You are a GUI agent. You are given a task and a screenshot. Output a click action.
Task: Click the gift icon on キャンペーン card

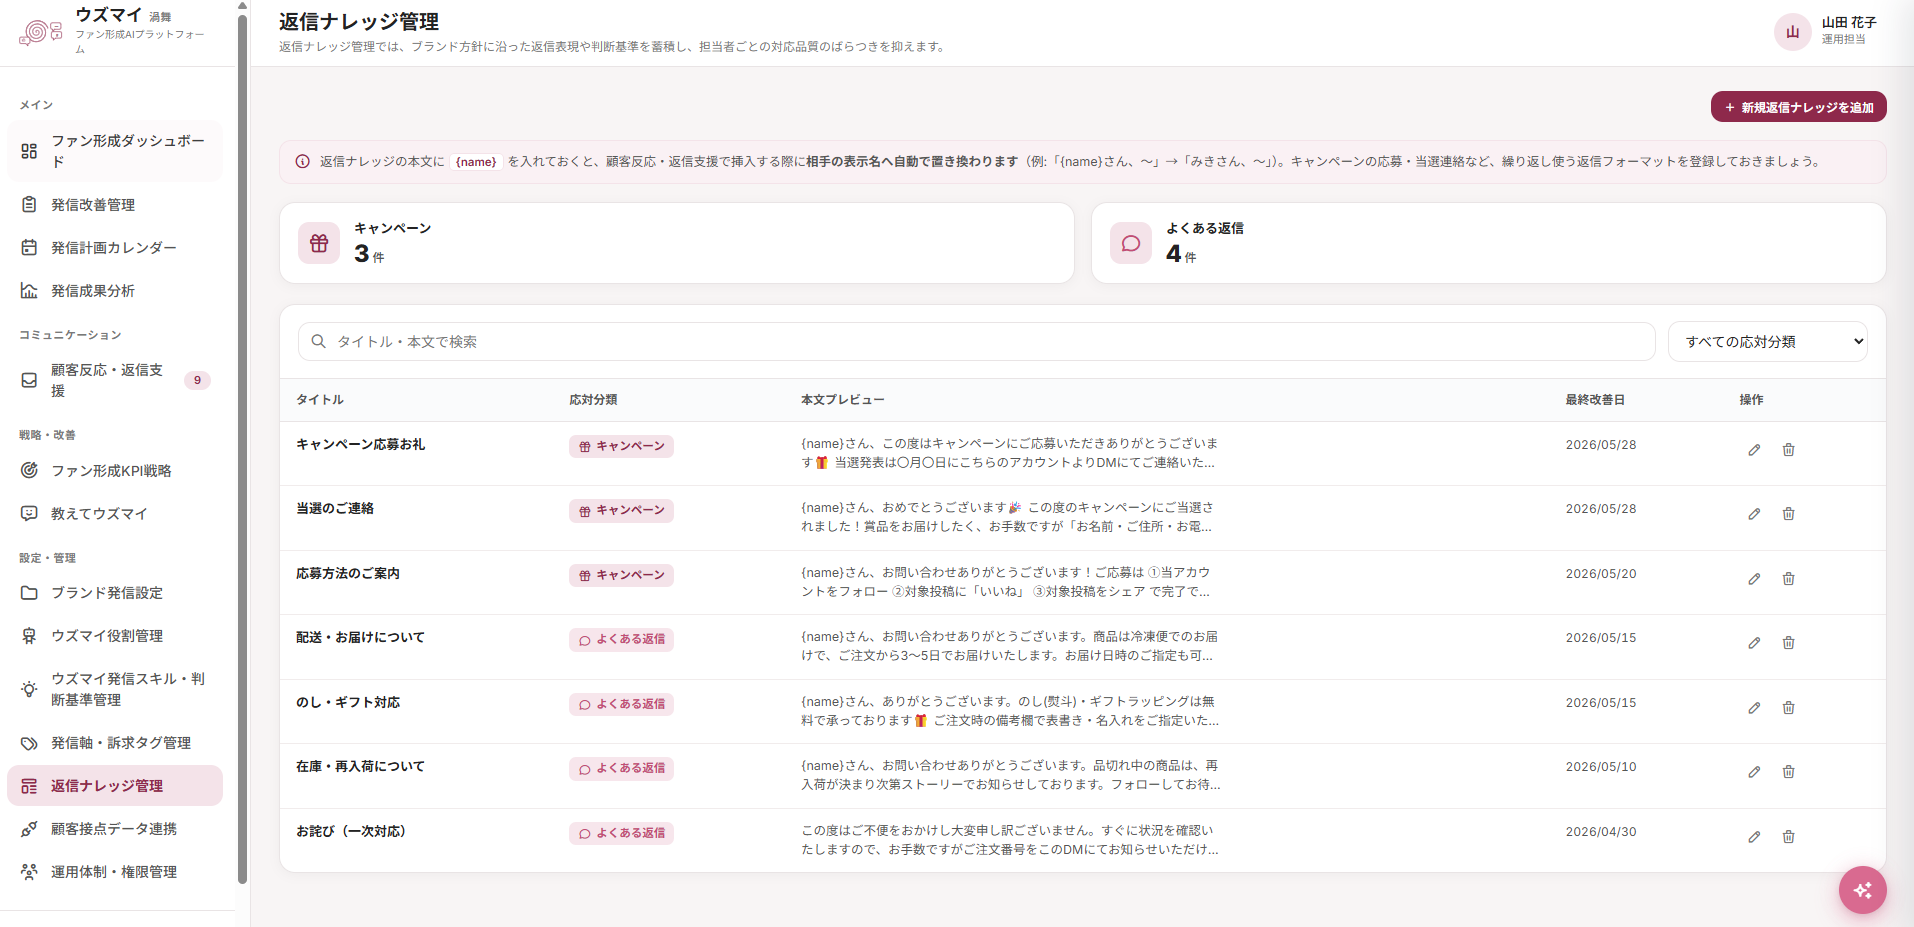point(319,243)
